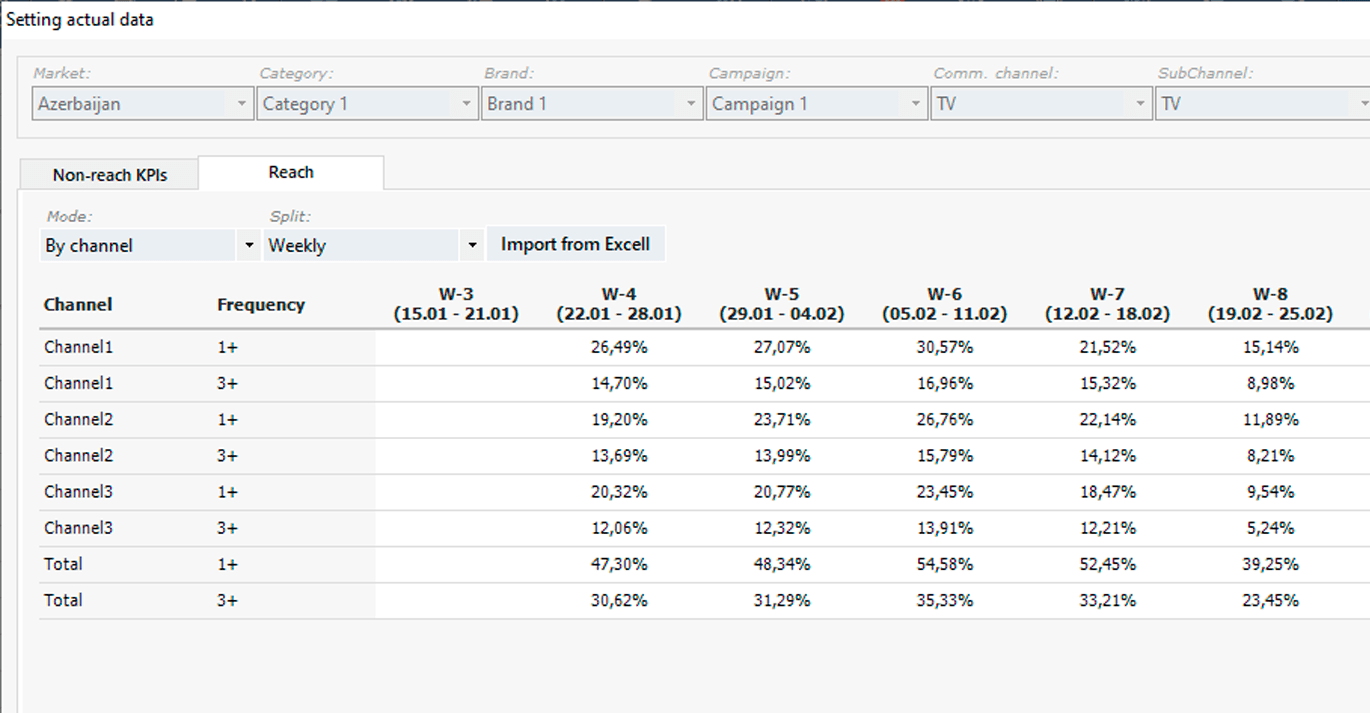Click the 35,33% cell

(x=945, y=601)
